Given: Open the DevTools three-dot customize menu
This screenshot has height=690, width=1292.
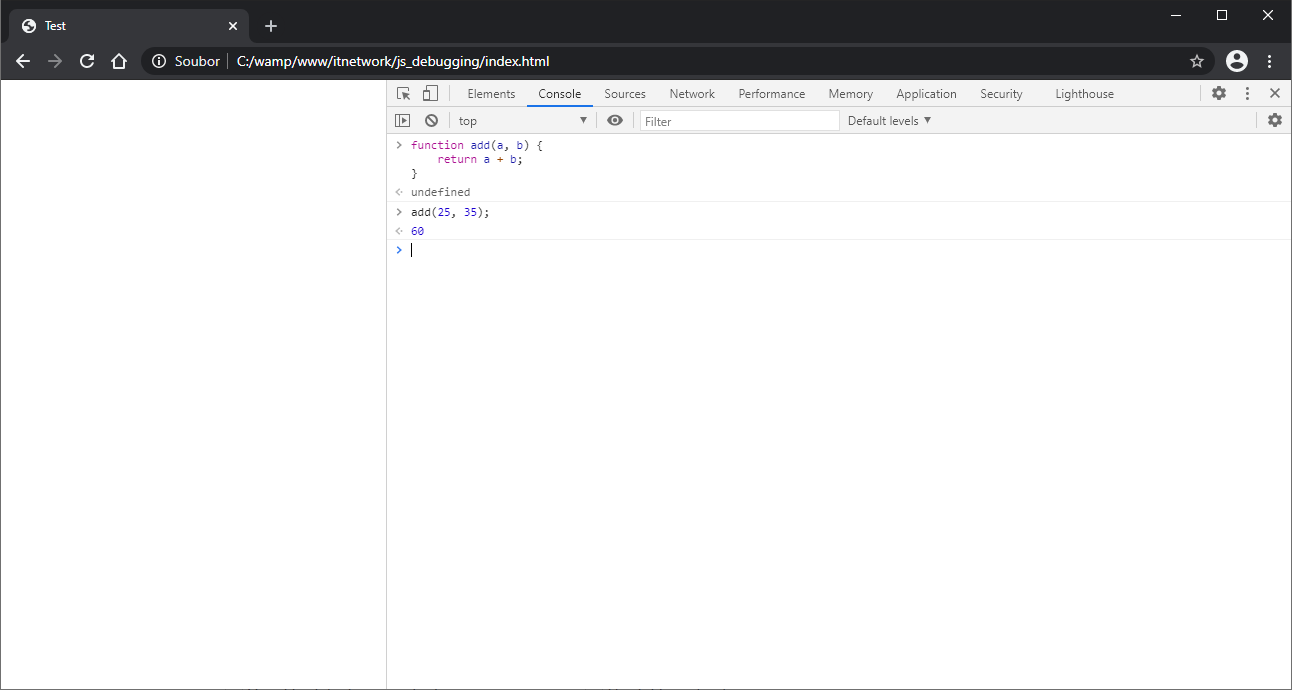Looking at the screenshot, I should (x=1247, y=93).
